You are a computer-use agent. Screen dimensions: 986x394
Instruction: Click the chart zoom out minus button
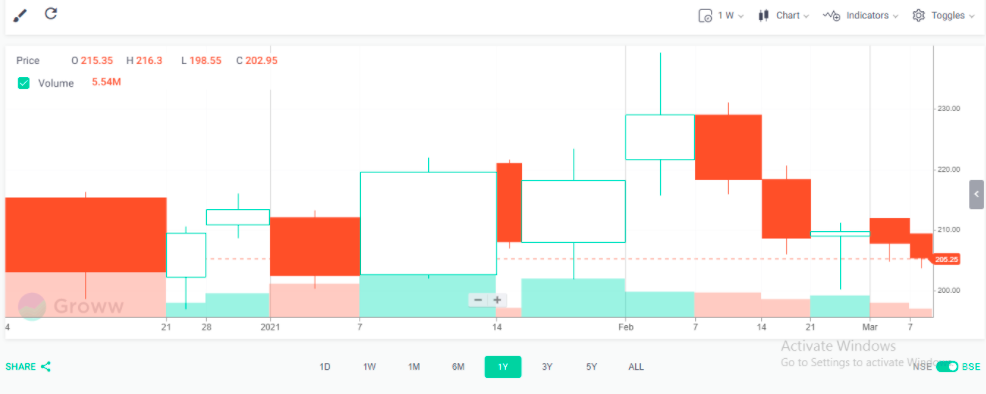(x=478, y=300)
